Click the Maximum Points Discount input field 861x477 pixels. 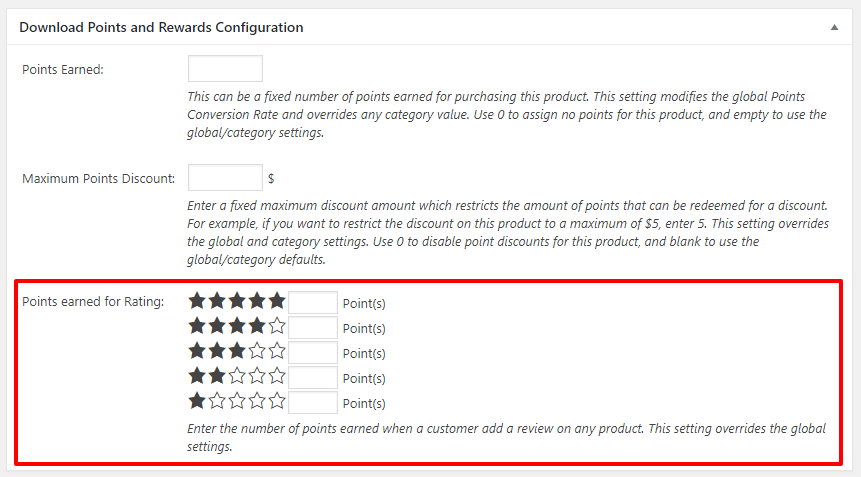coord(225,178)
